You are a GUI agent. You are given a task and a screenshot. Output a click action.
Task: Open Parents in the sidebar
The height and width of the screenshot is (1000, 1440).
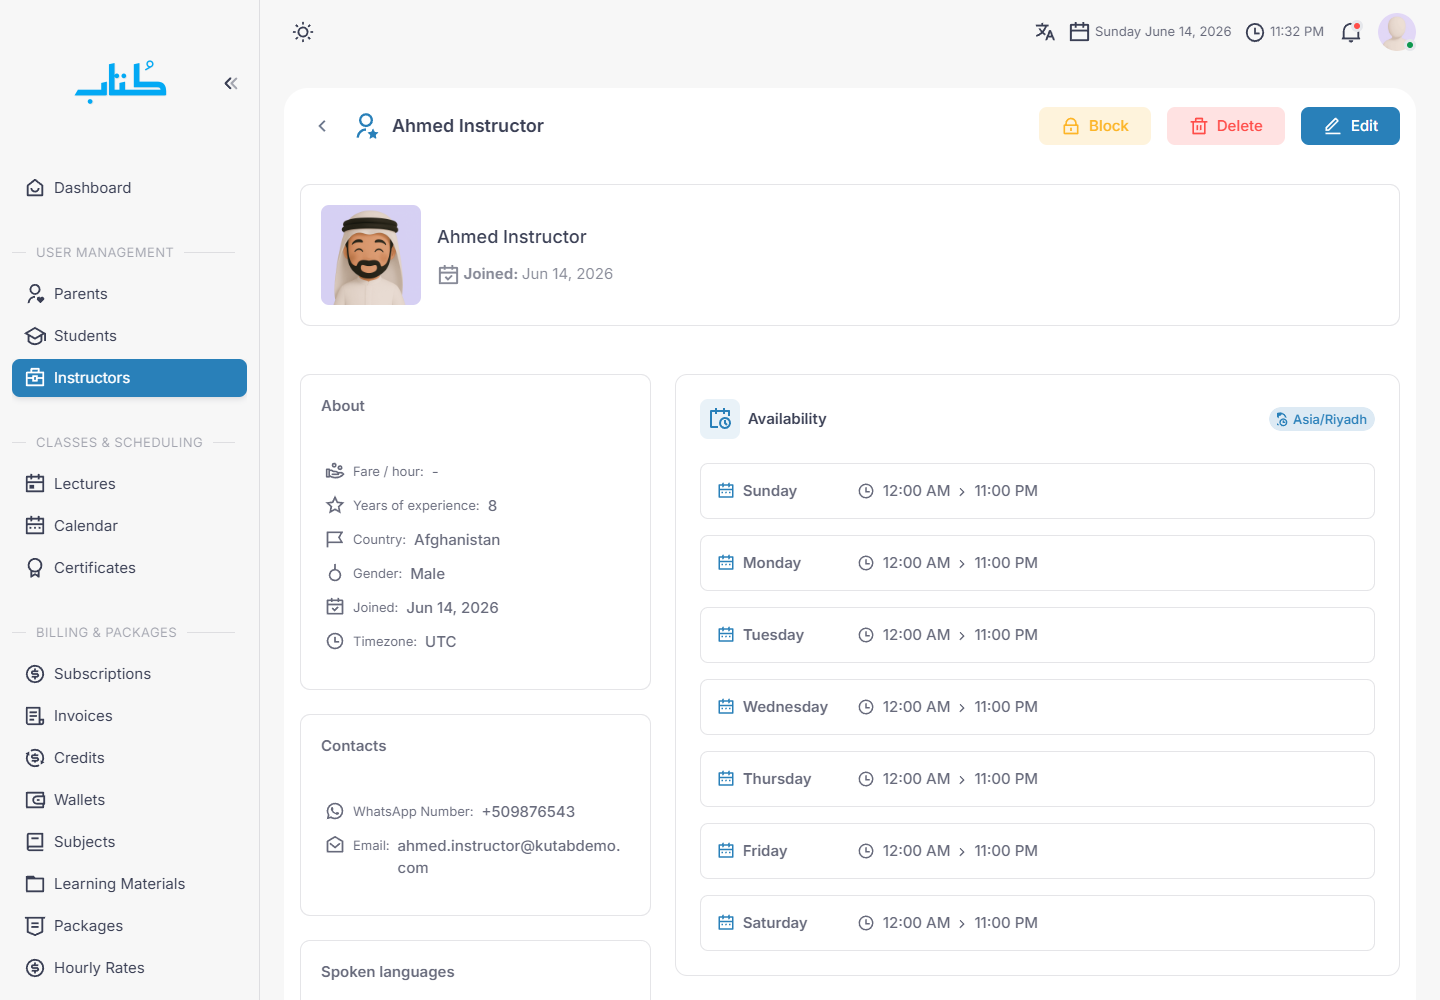tap(129, 294)
